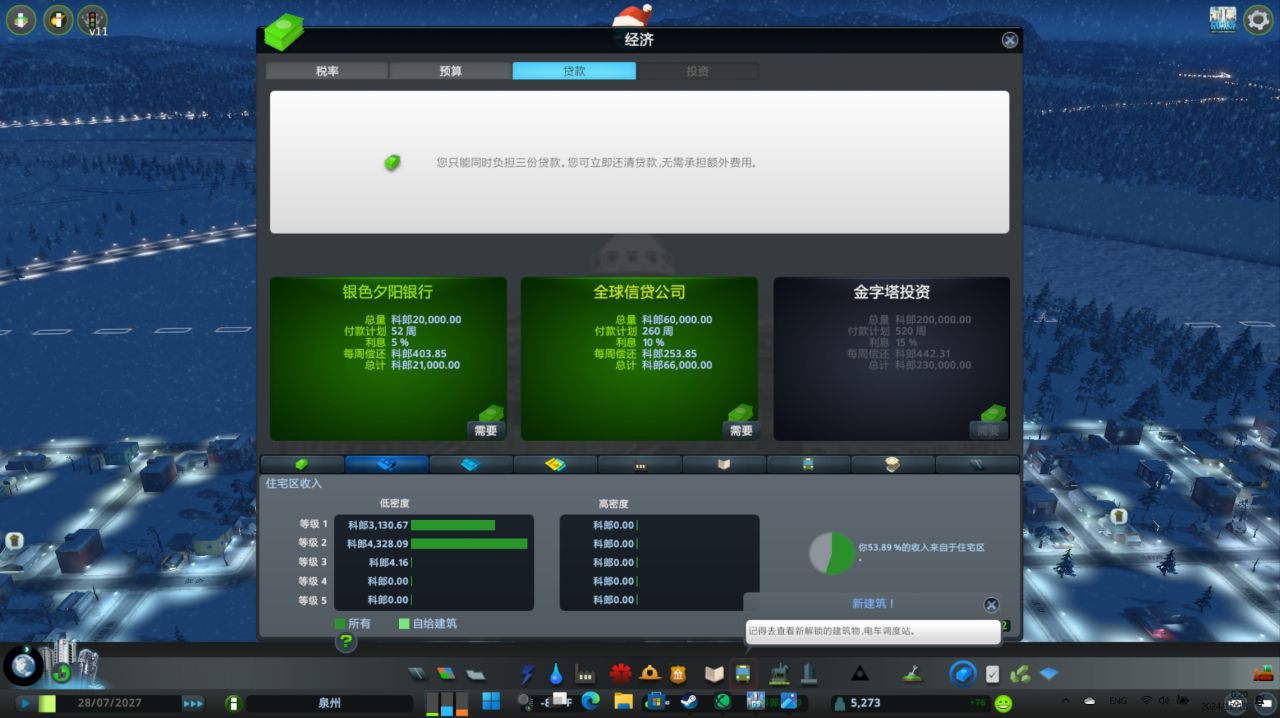Show commercial income tab (light-blue zone)
The width and height of the screenshot is (1280, 718).
tap(471, 464)
